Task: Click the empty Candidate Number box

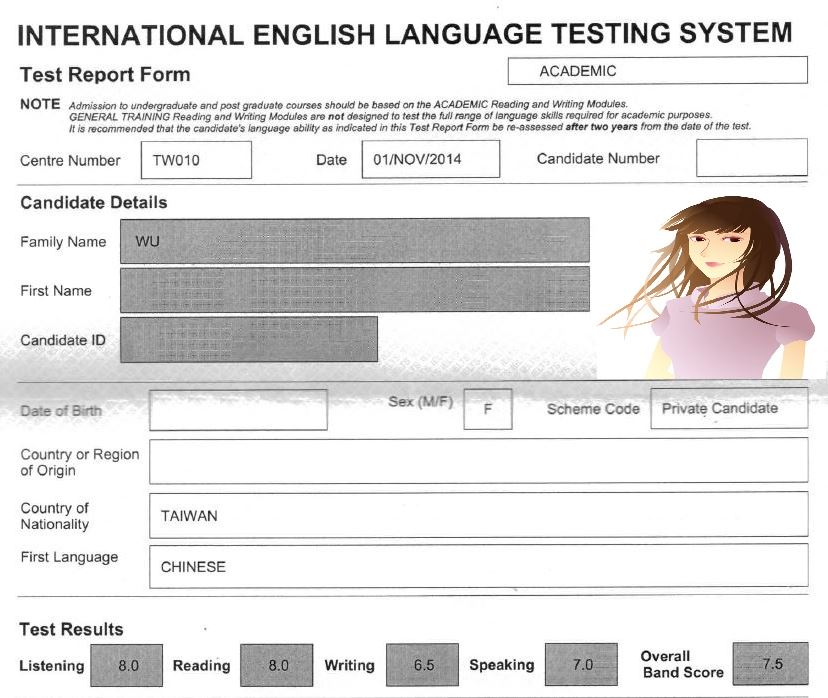Action: pos(752,157)
